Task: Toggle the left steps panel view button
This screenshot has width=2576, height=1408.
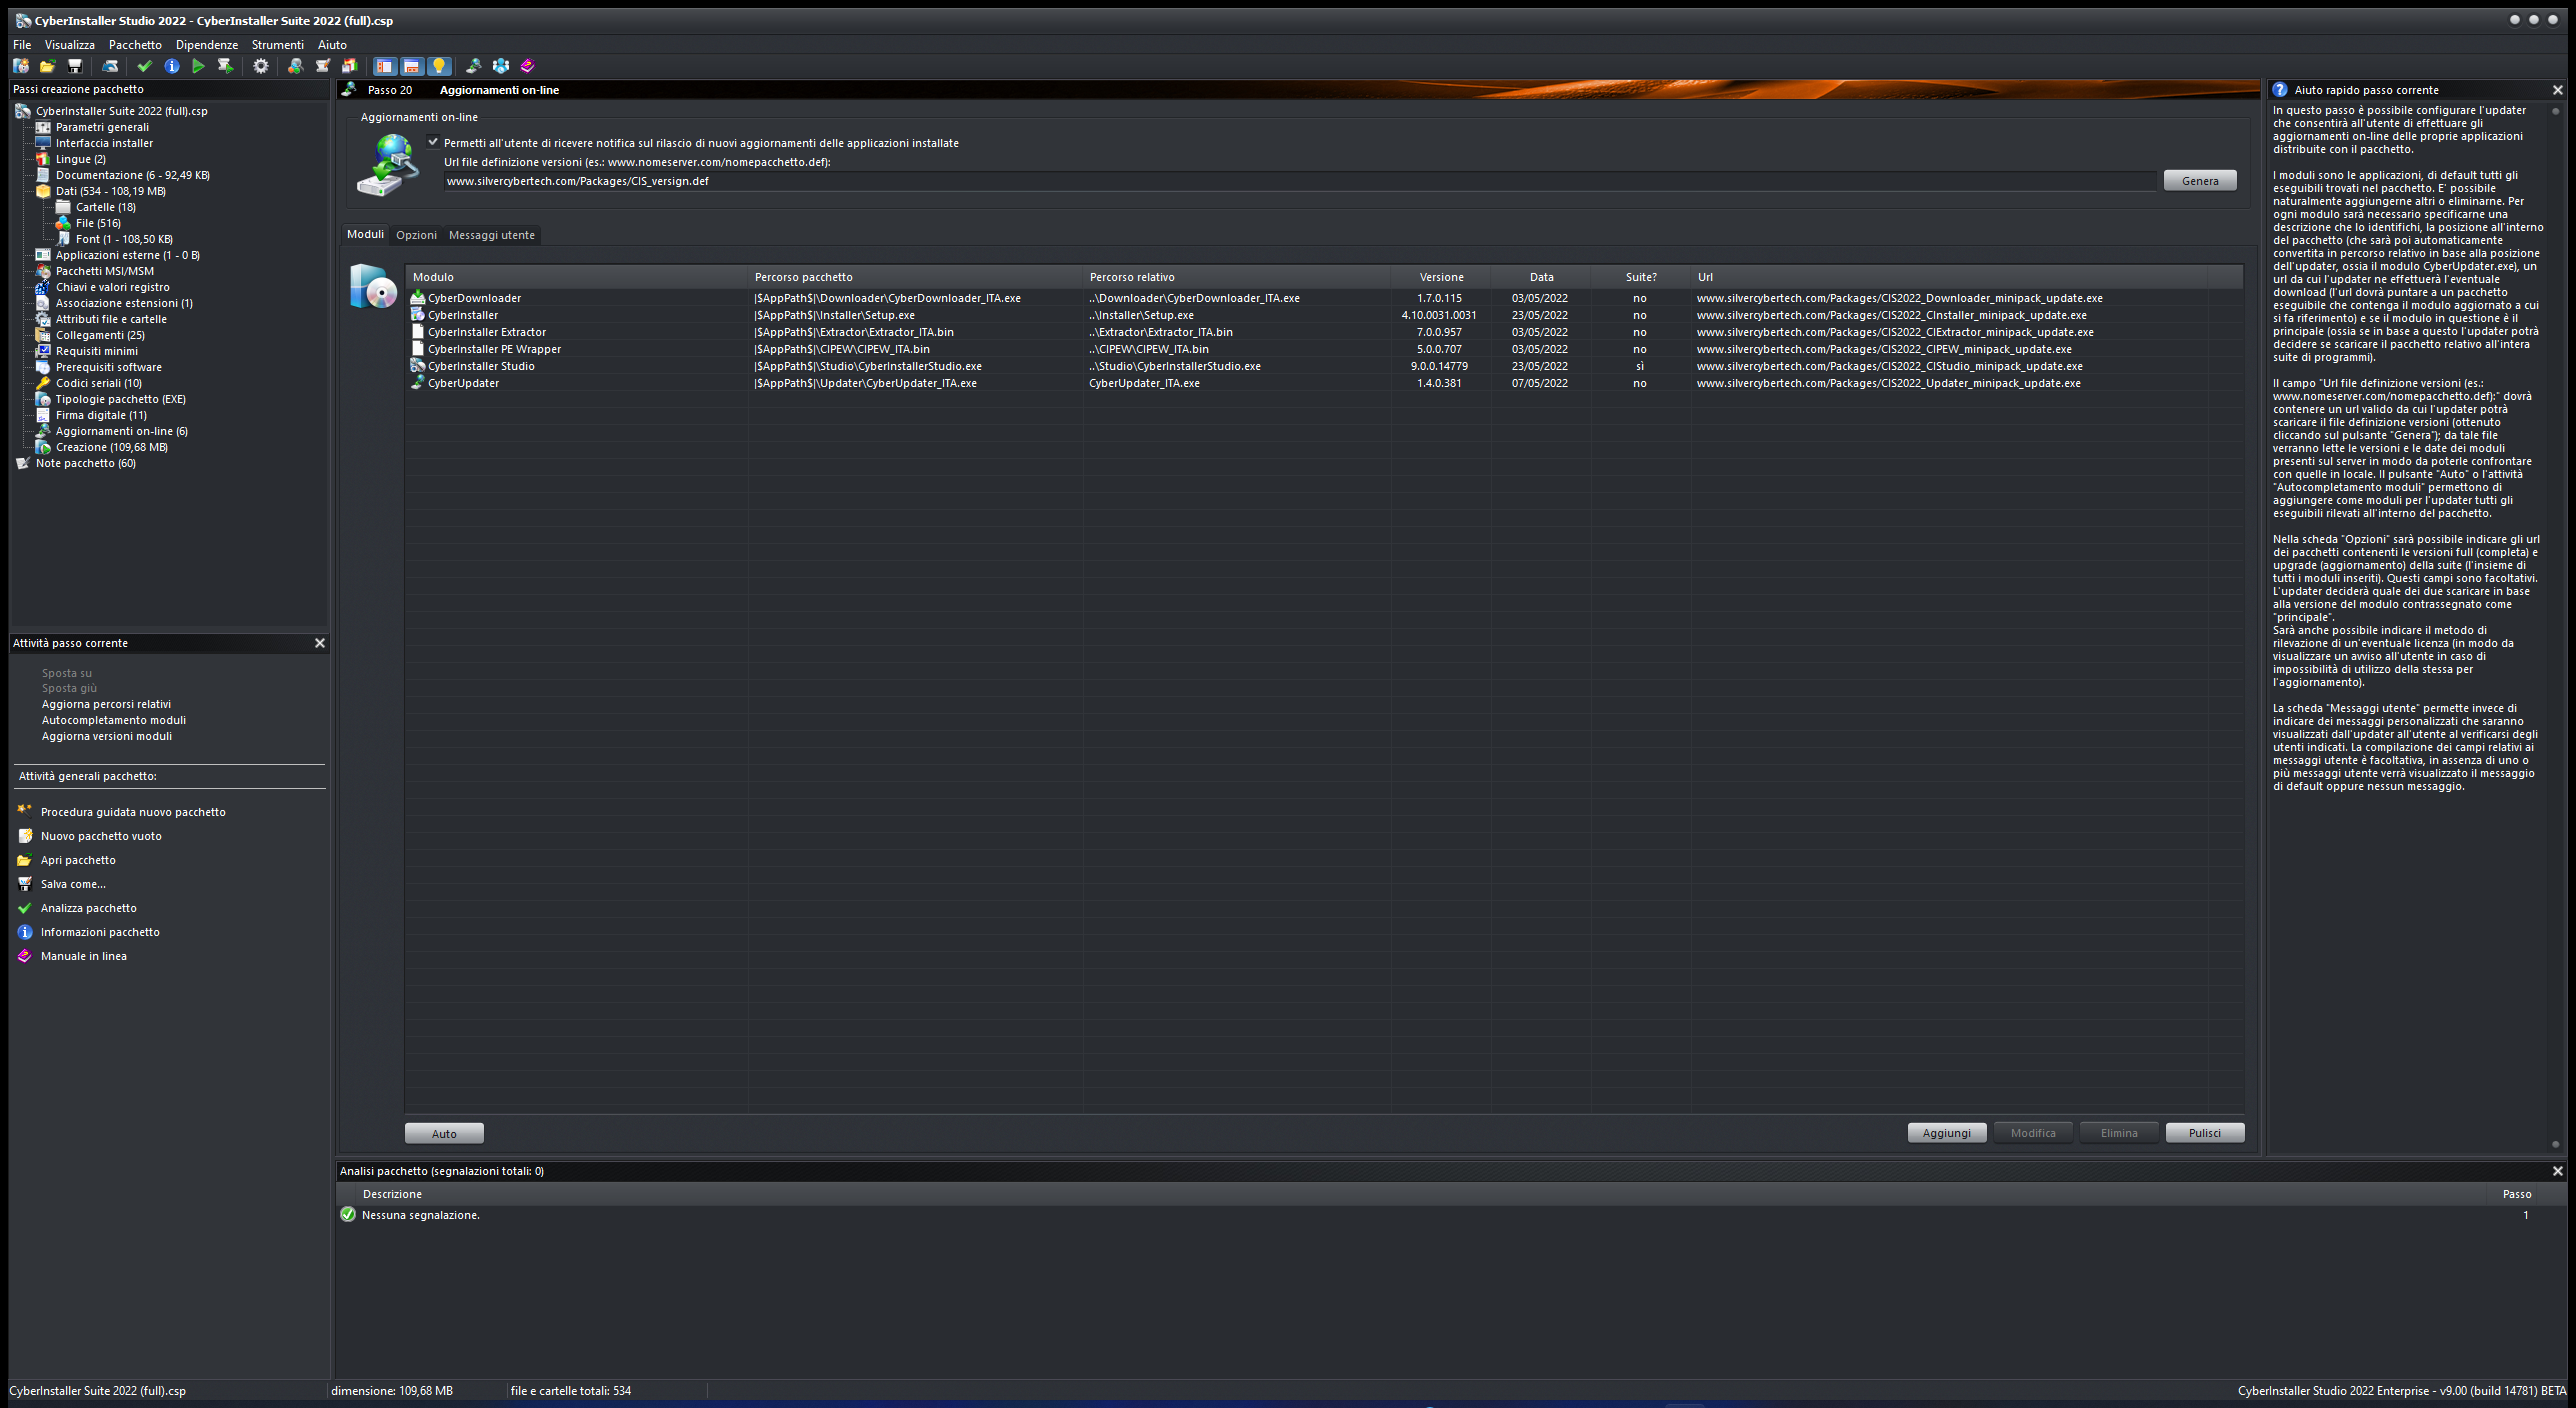Action: coord(385,66)
